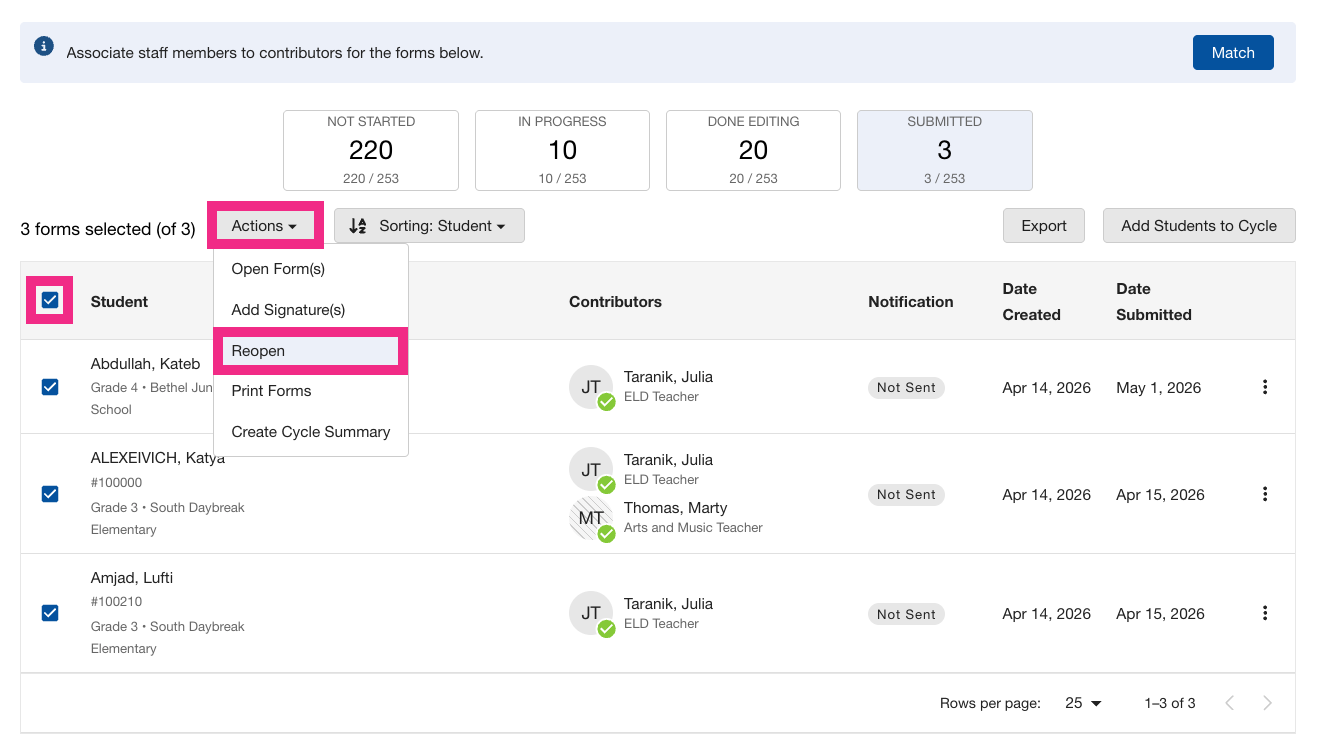Open the kebab menu for ALEXEIVICH, Katya
The height and width of the screenshot is (753, 1317).
[x=1265, y=494]
